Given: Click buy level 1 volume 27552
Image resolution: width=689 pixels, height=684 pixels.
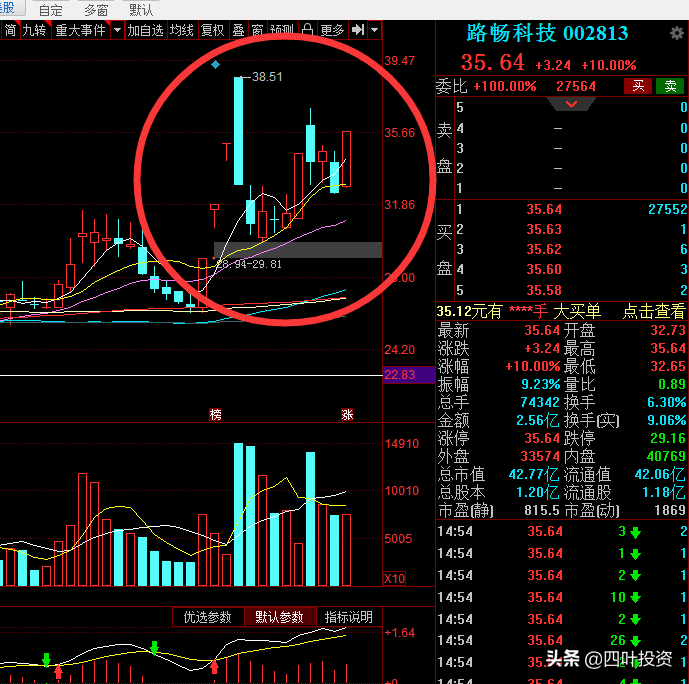Looking at the screenshot, I should click(668, 209).
